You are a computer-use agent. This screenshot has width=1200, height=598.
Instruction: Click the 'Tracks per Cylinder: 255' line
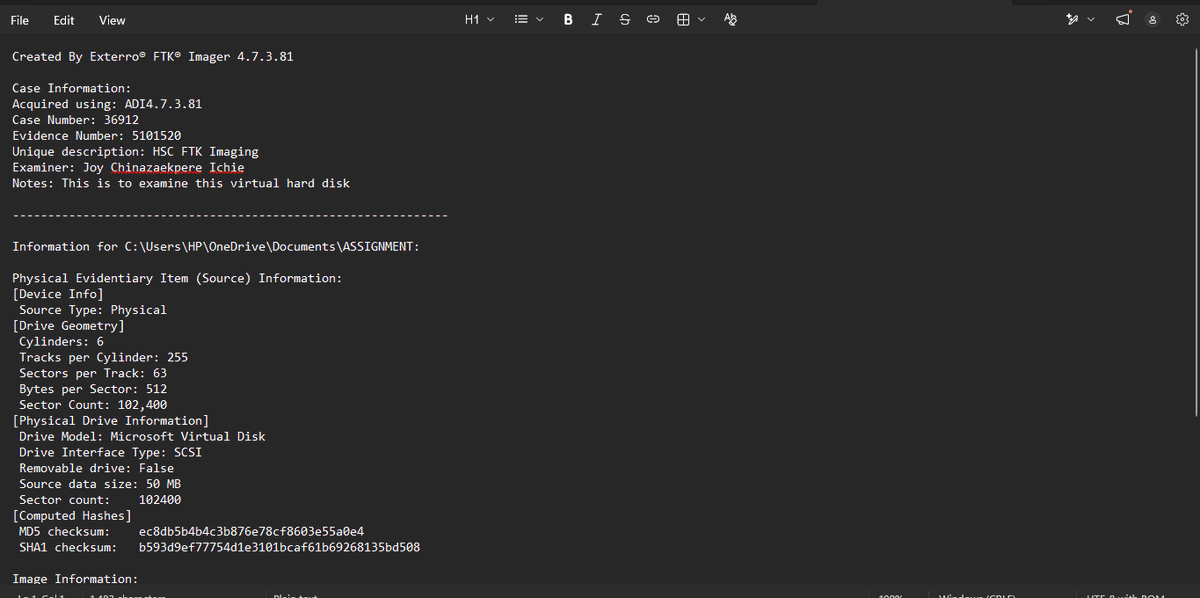(x=103, y=358)
